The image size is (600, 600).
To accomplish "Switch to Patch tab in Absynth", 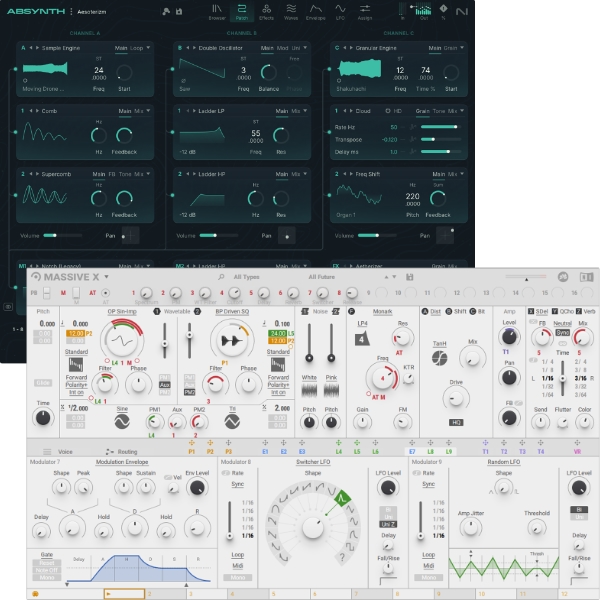I will (241, 12).
